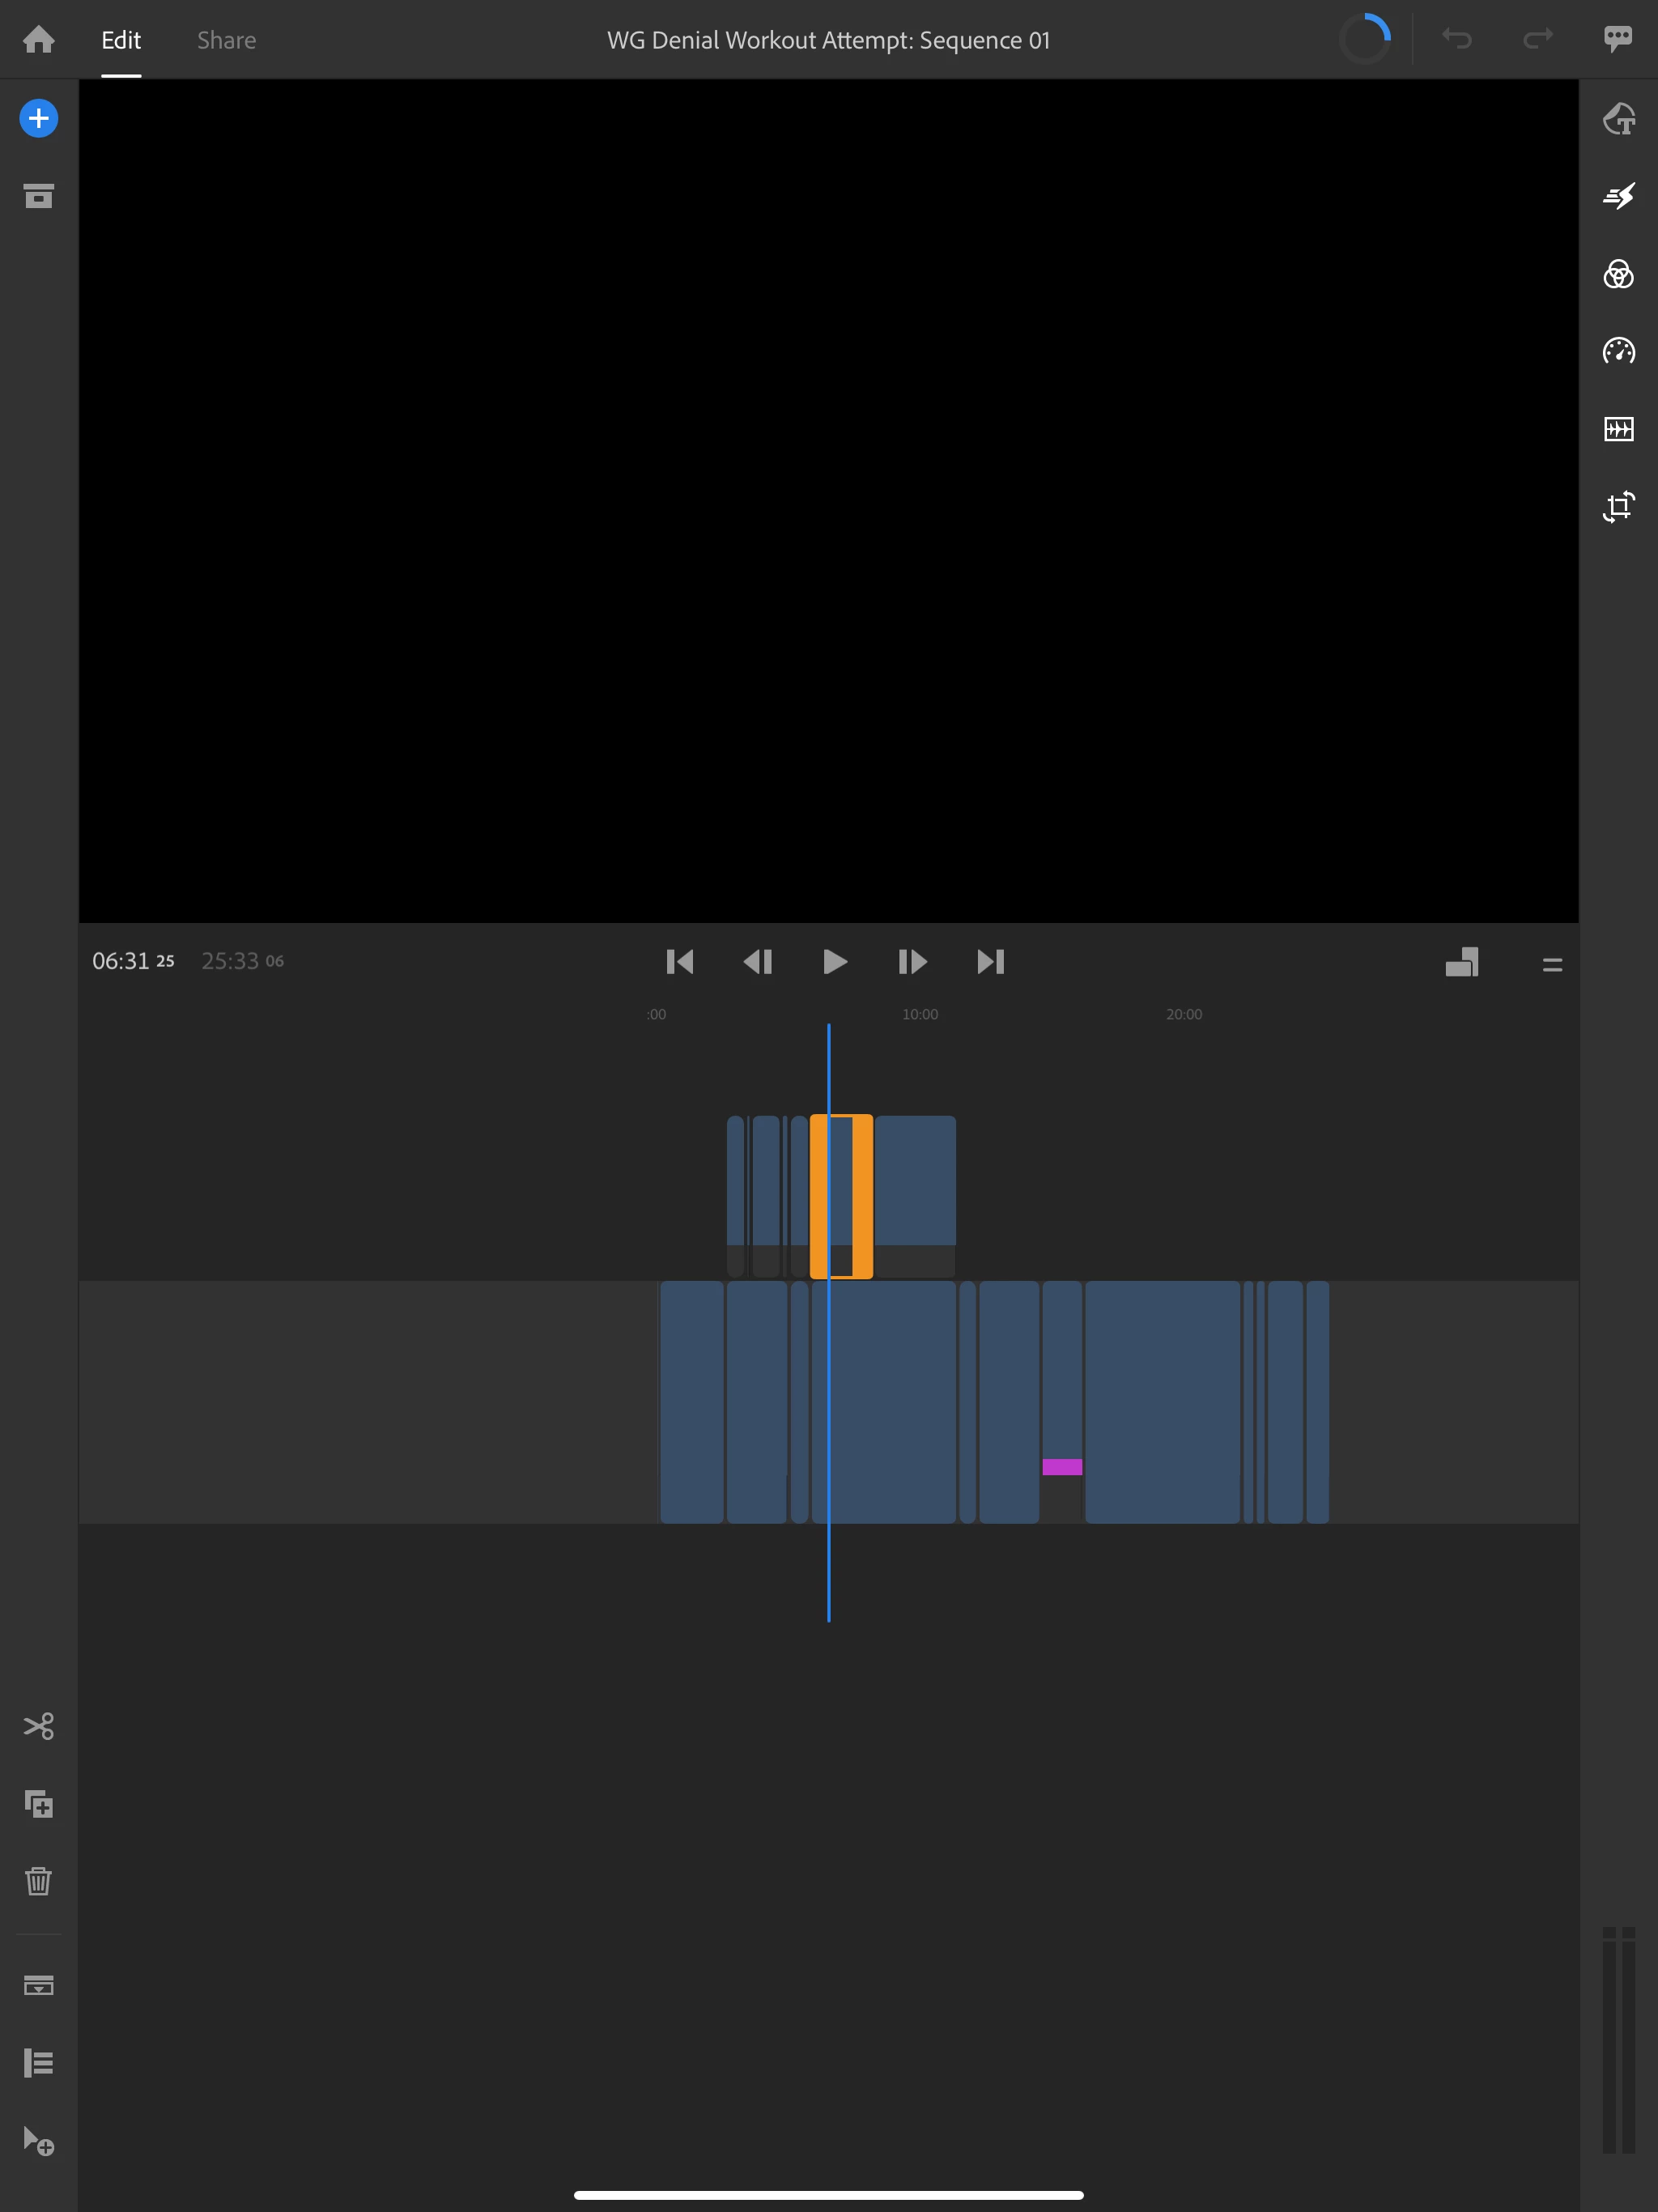Screen dimensions: 1658x2212
Task: Open the Speed gauge tool
Action: coord(1618,351)
